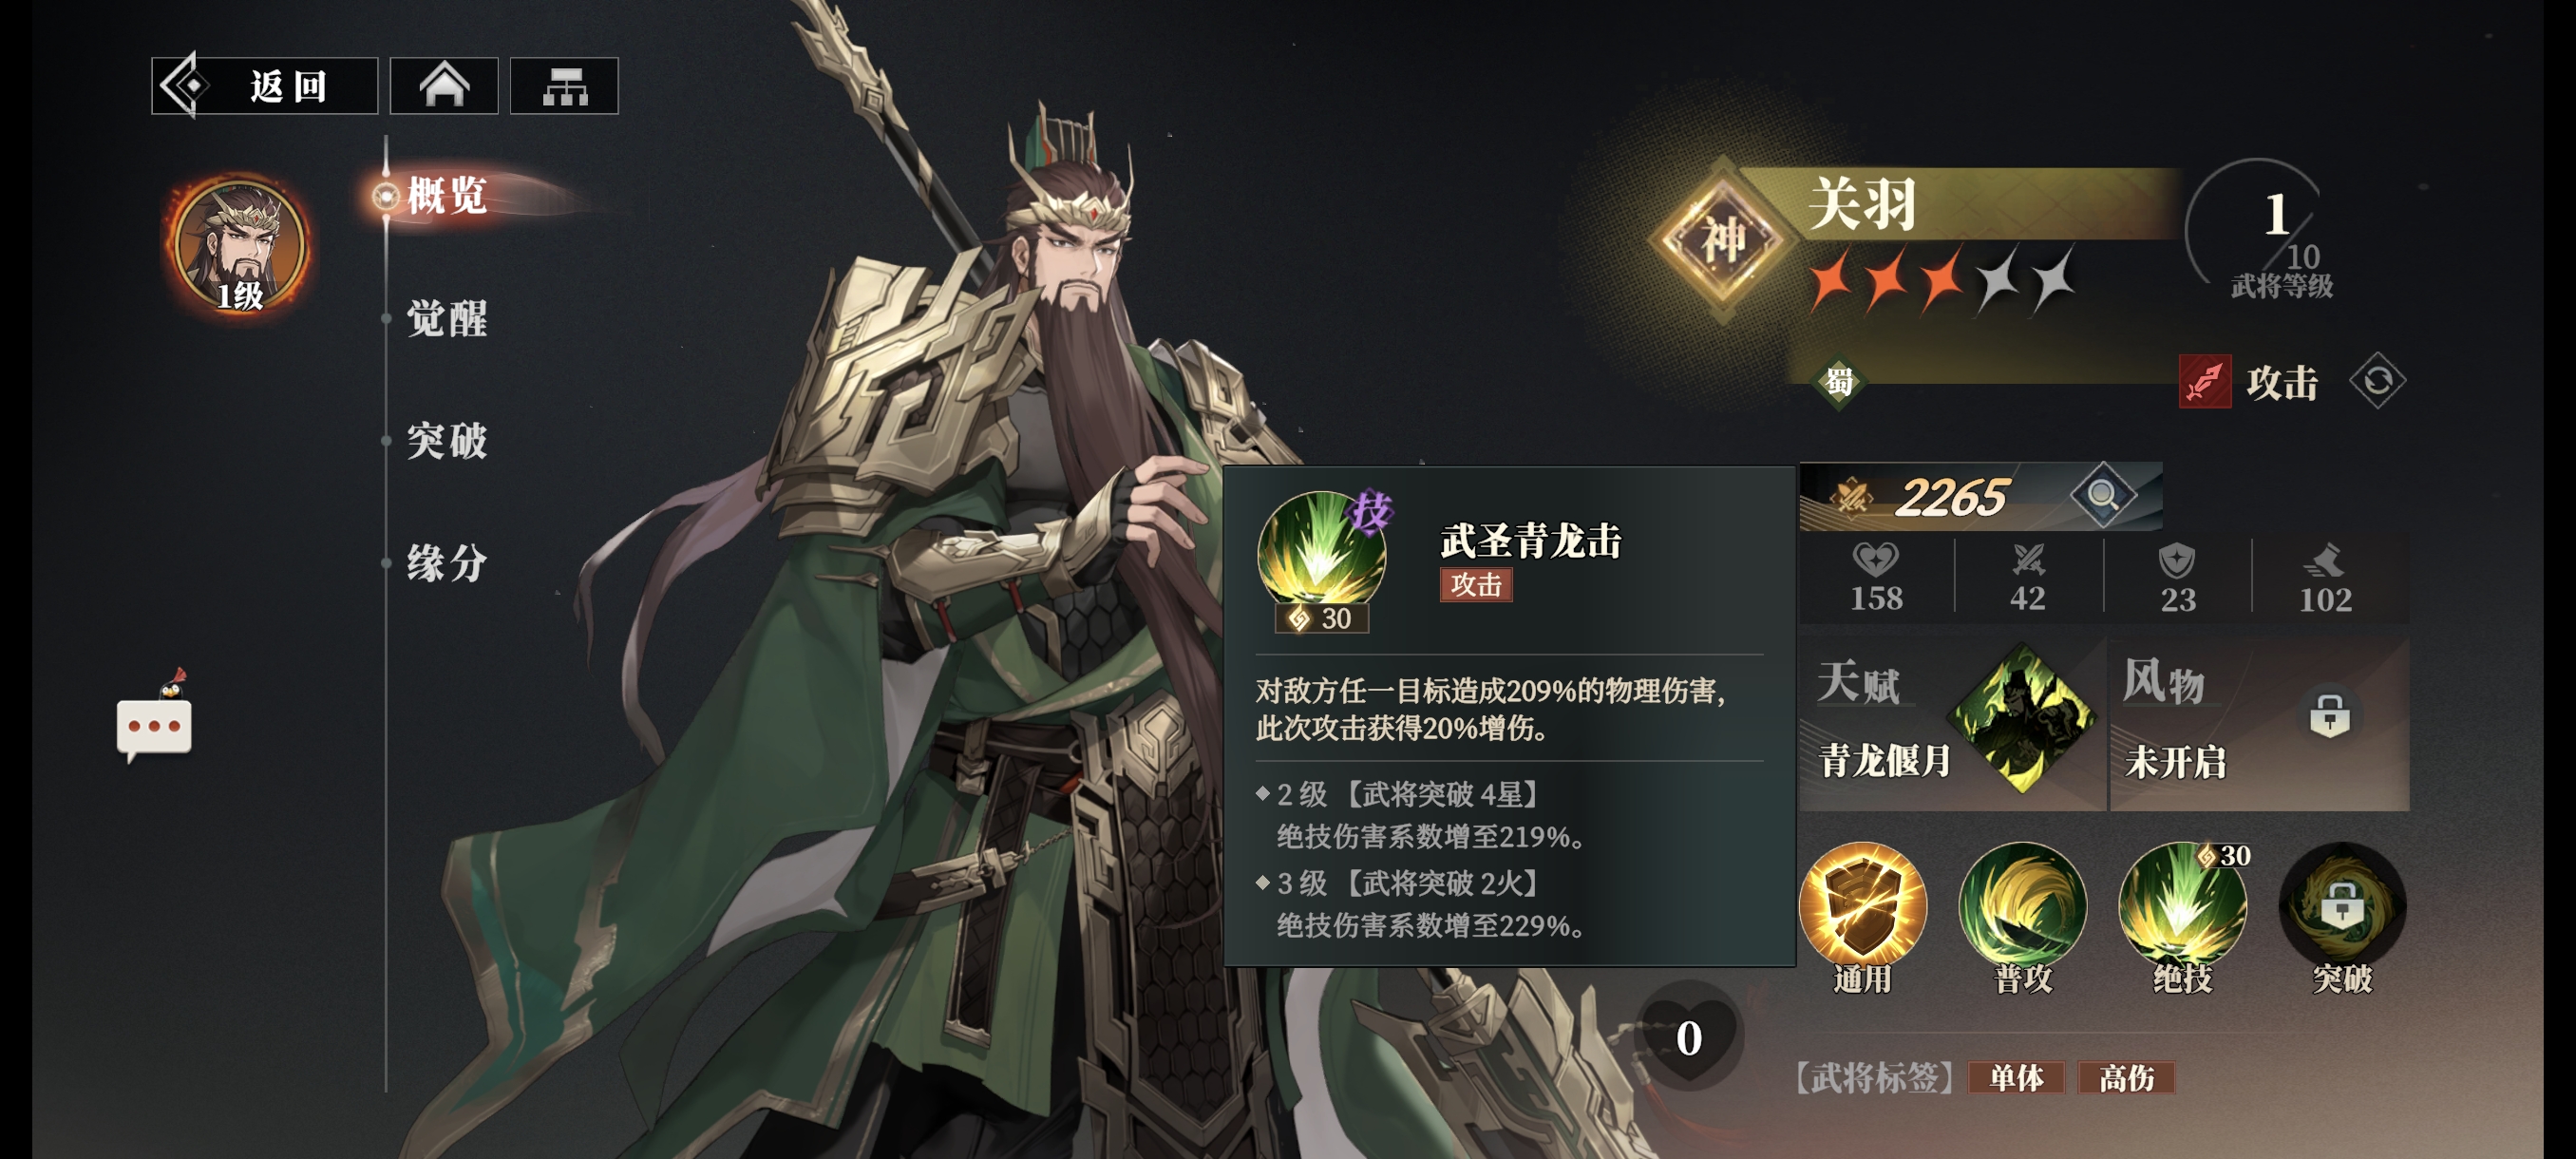Tap the locked 风物 未开启 panel
The image size is (2576, 1159).
point(2259,722)
